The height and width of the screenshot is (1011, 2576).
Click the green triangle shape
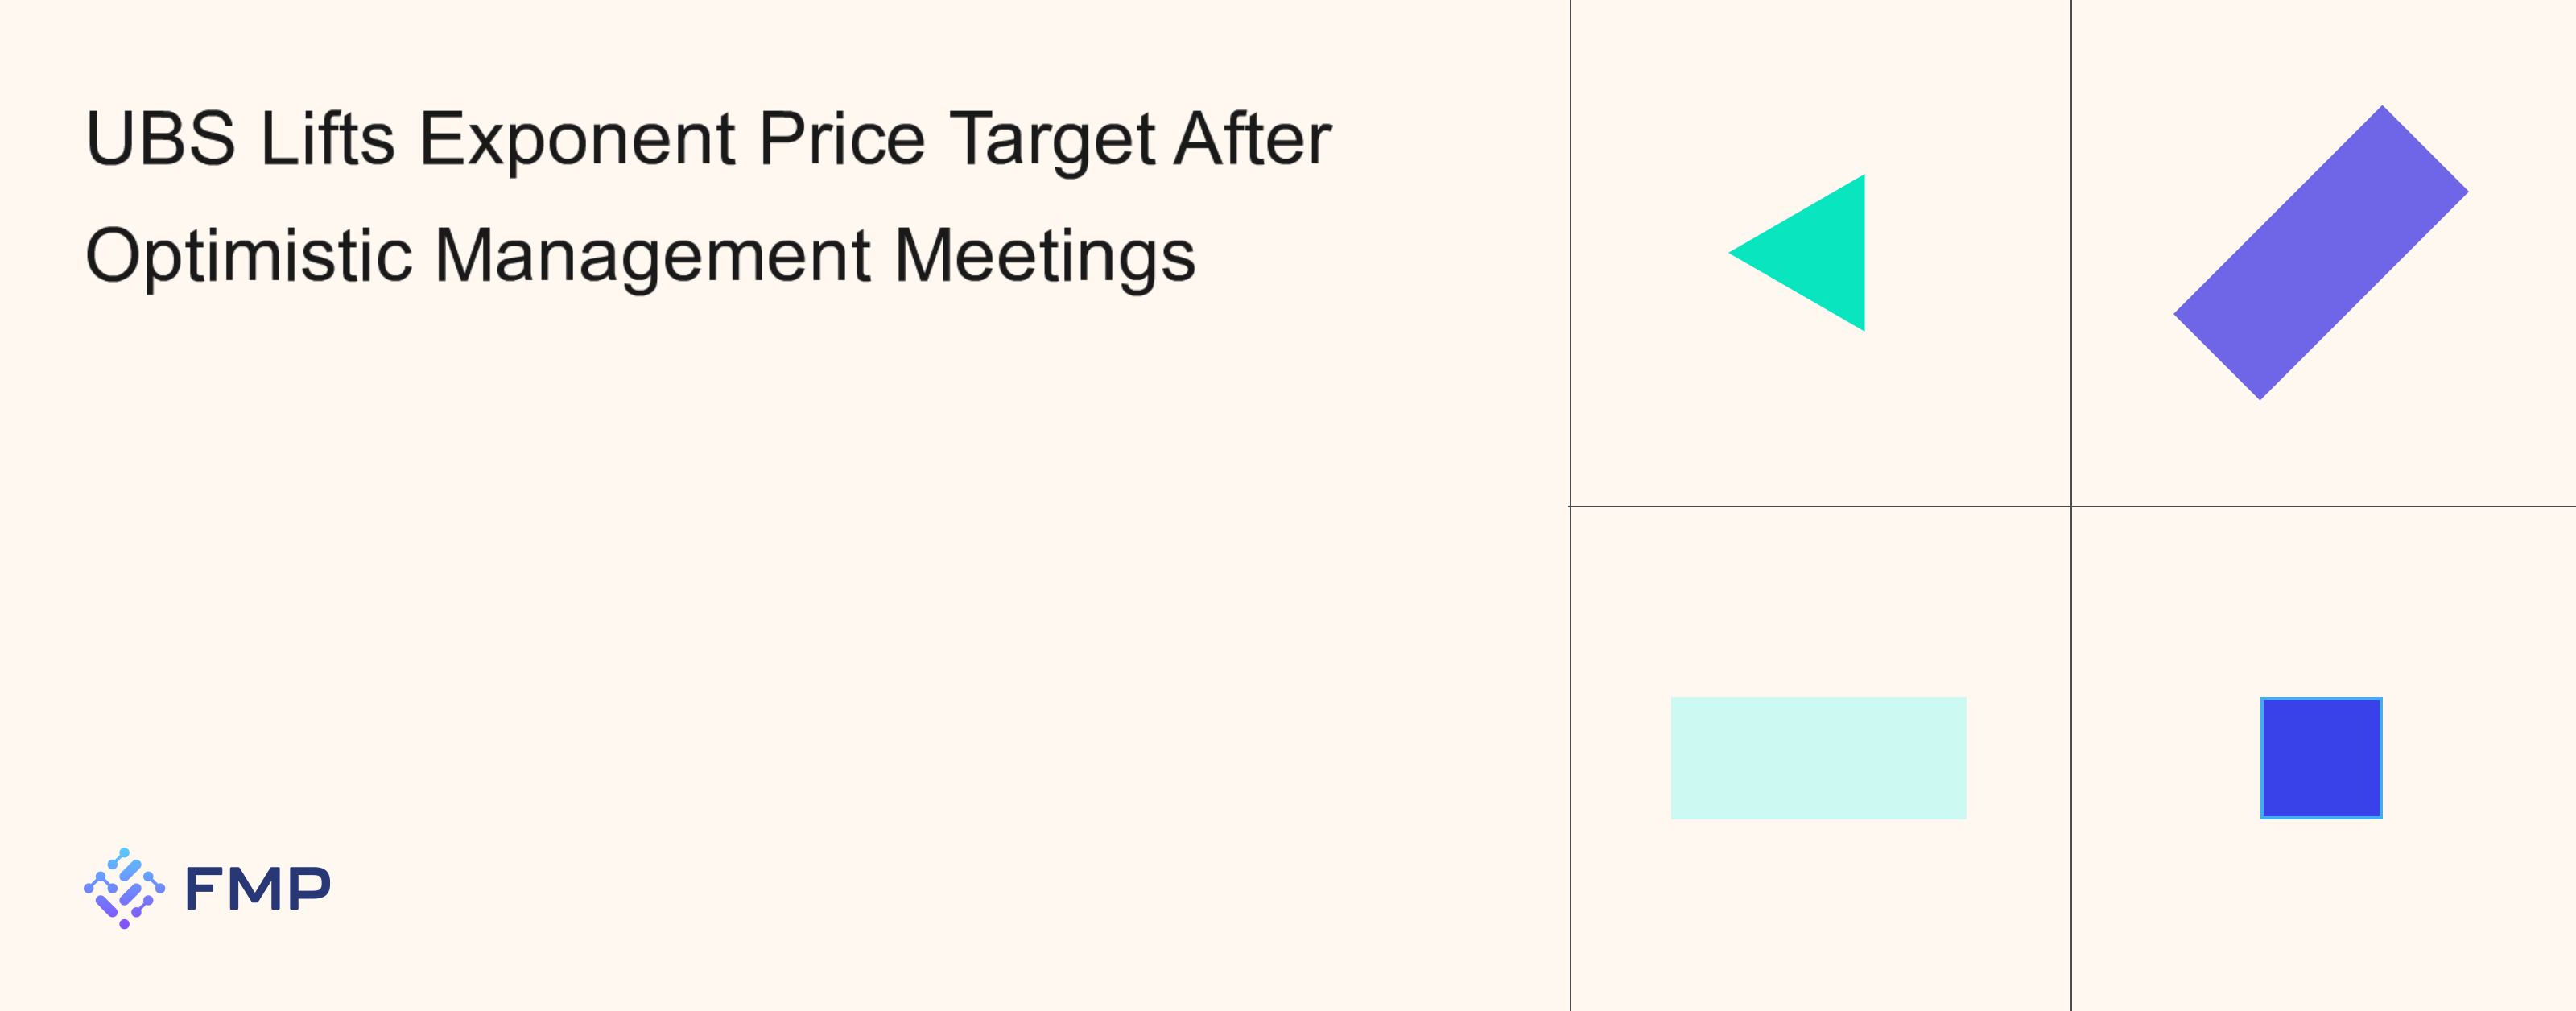(x=1816, y=253)
